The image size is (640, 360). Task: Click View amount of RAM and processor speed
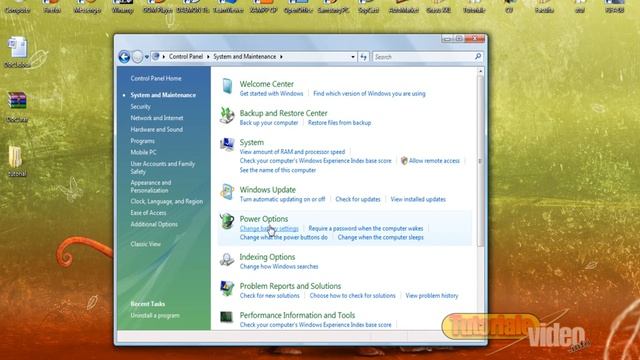(292, 152)
